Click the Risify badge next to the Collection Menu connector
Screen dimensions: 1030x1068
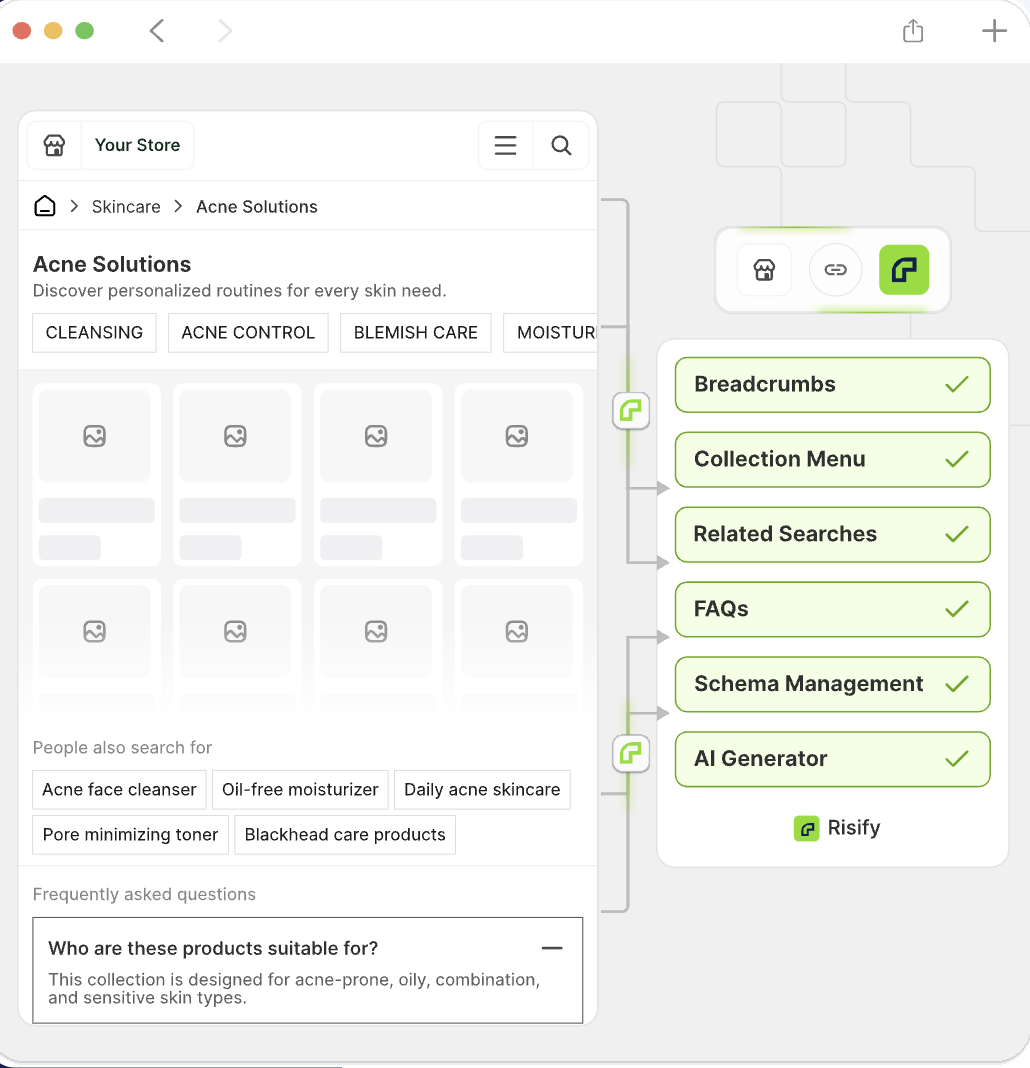pyautogui.click(x=631, y=410)
